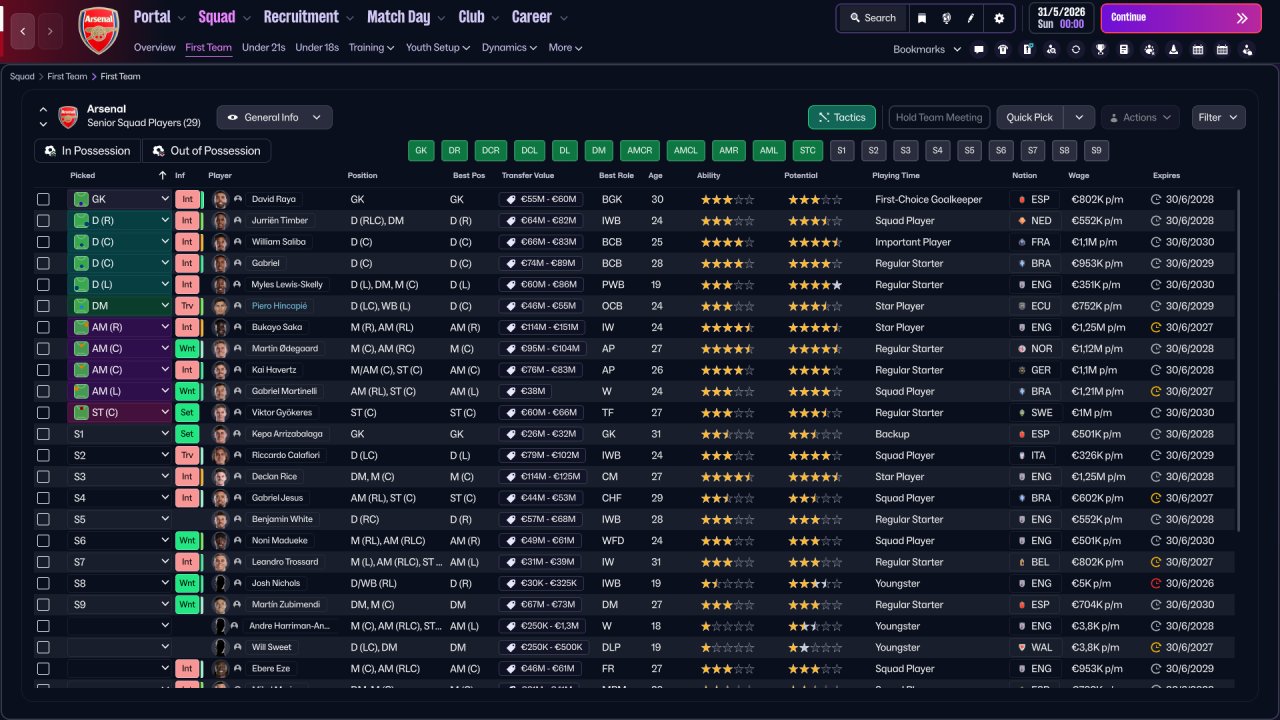Open settings gear icon in top bar
This screenshot has height=720, width=1280.
coord(999,18)
